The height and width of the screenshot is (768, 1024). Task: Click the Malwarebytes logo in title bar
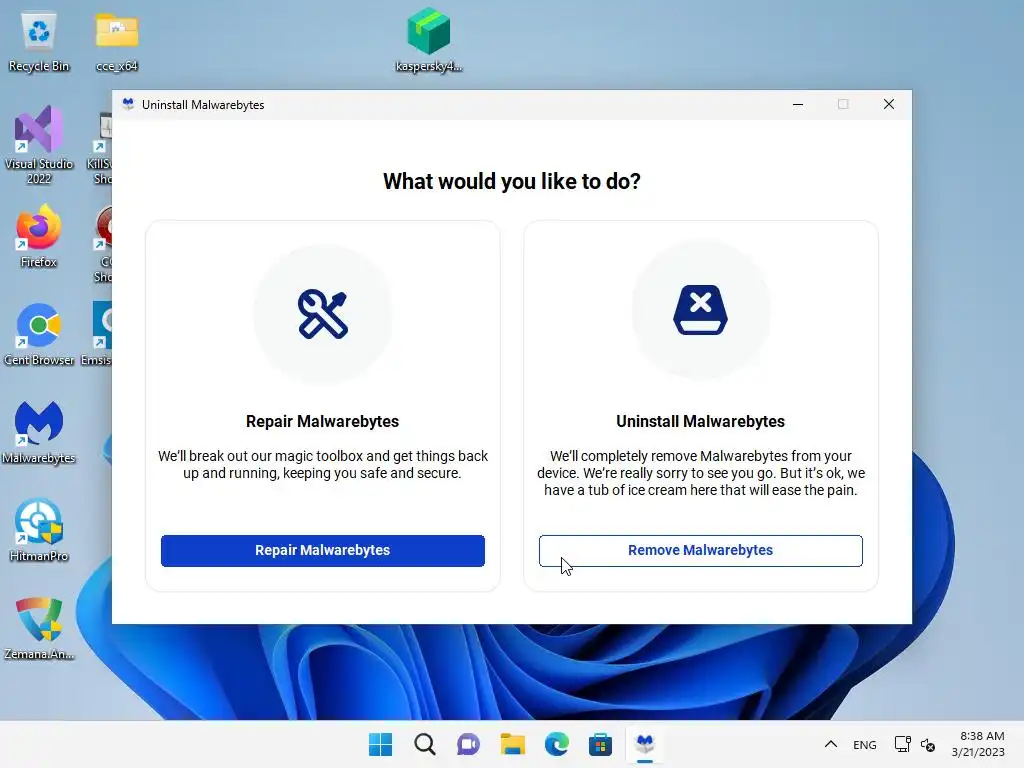pyautogui.click(x=128, y=104)
